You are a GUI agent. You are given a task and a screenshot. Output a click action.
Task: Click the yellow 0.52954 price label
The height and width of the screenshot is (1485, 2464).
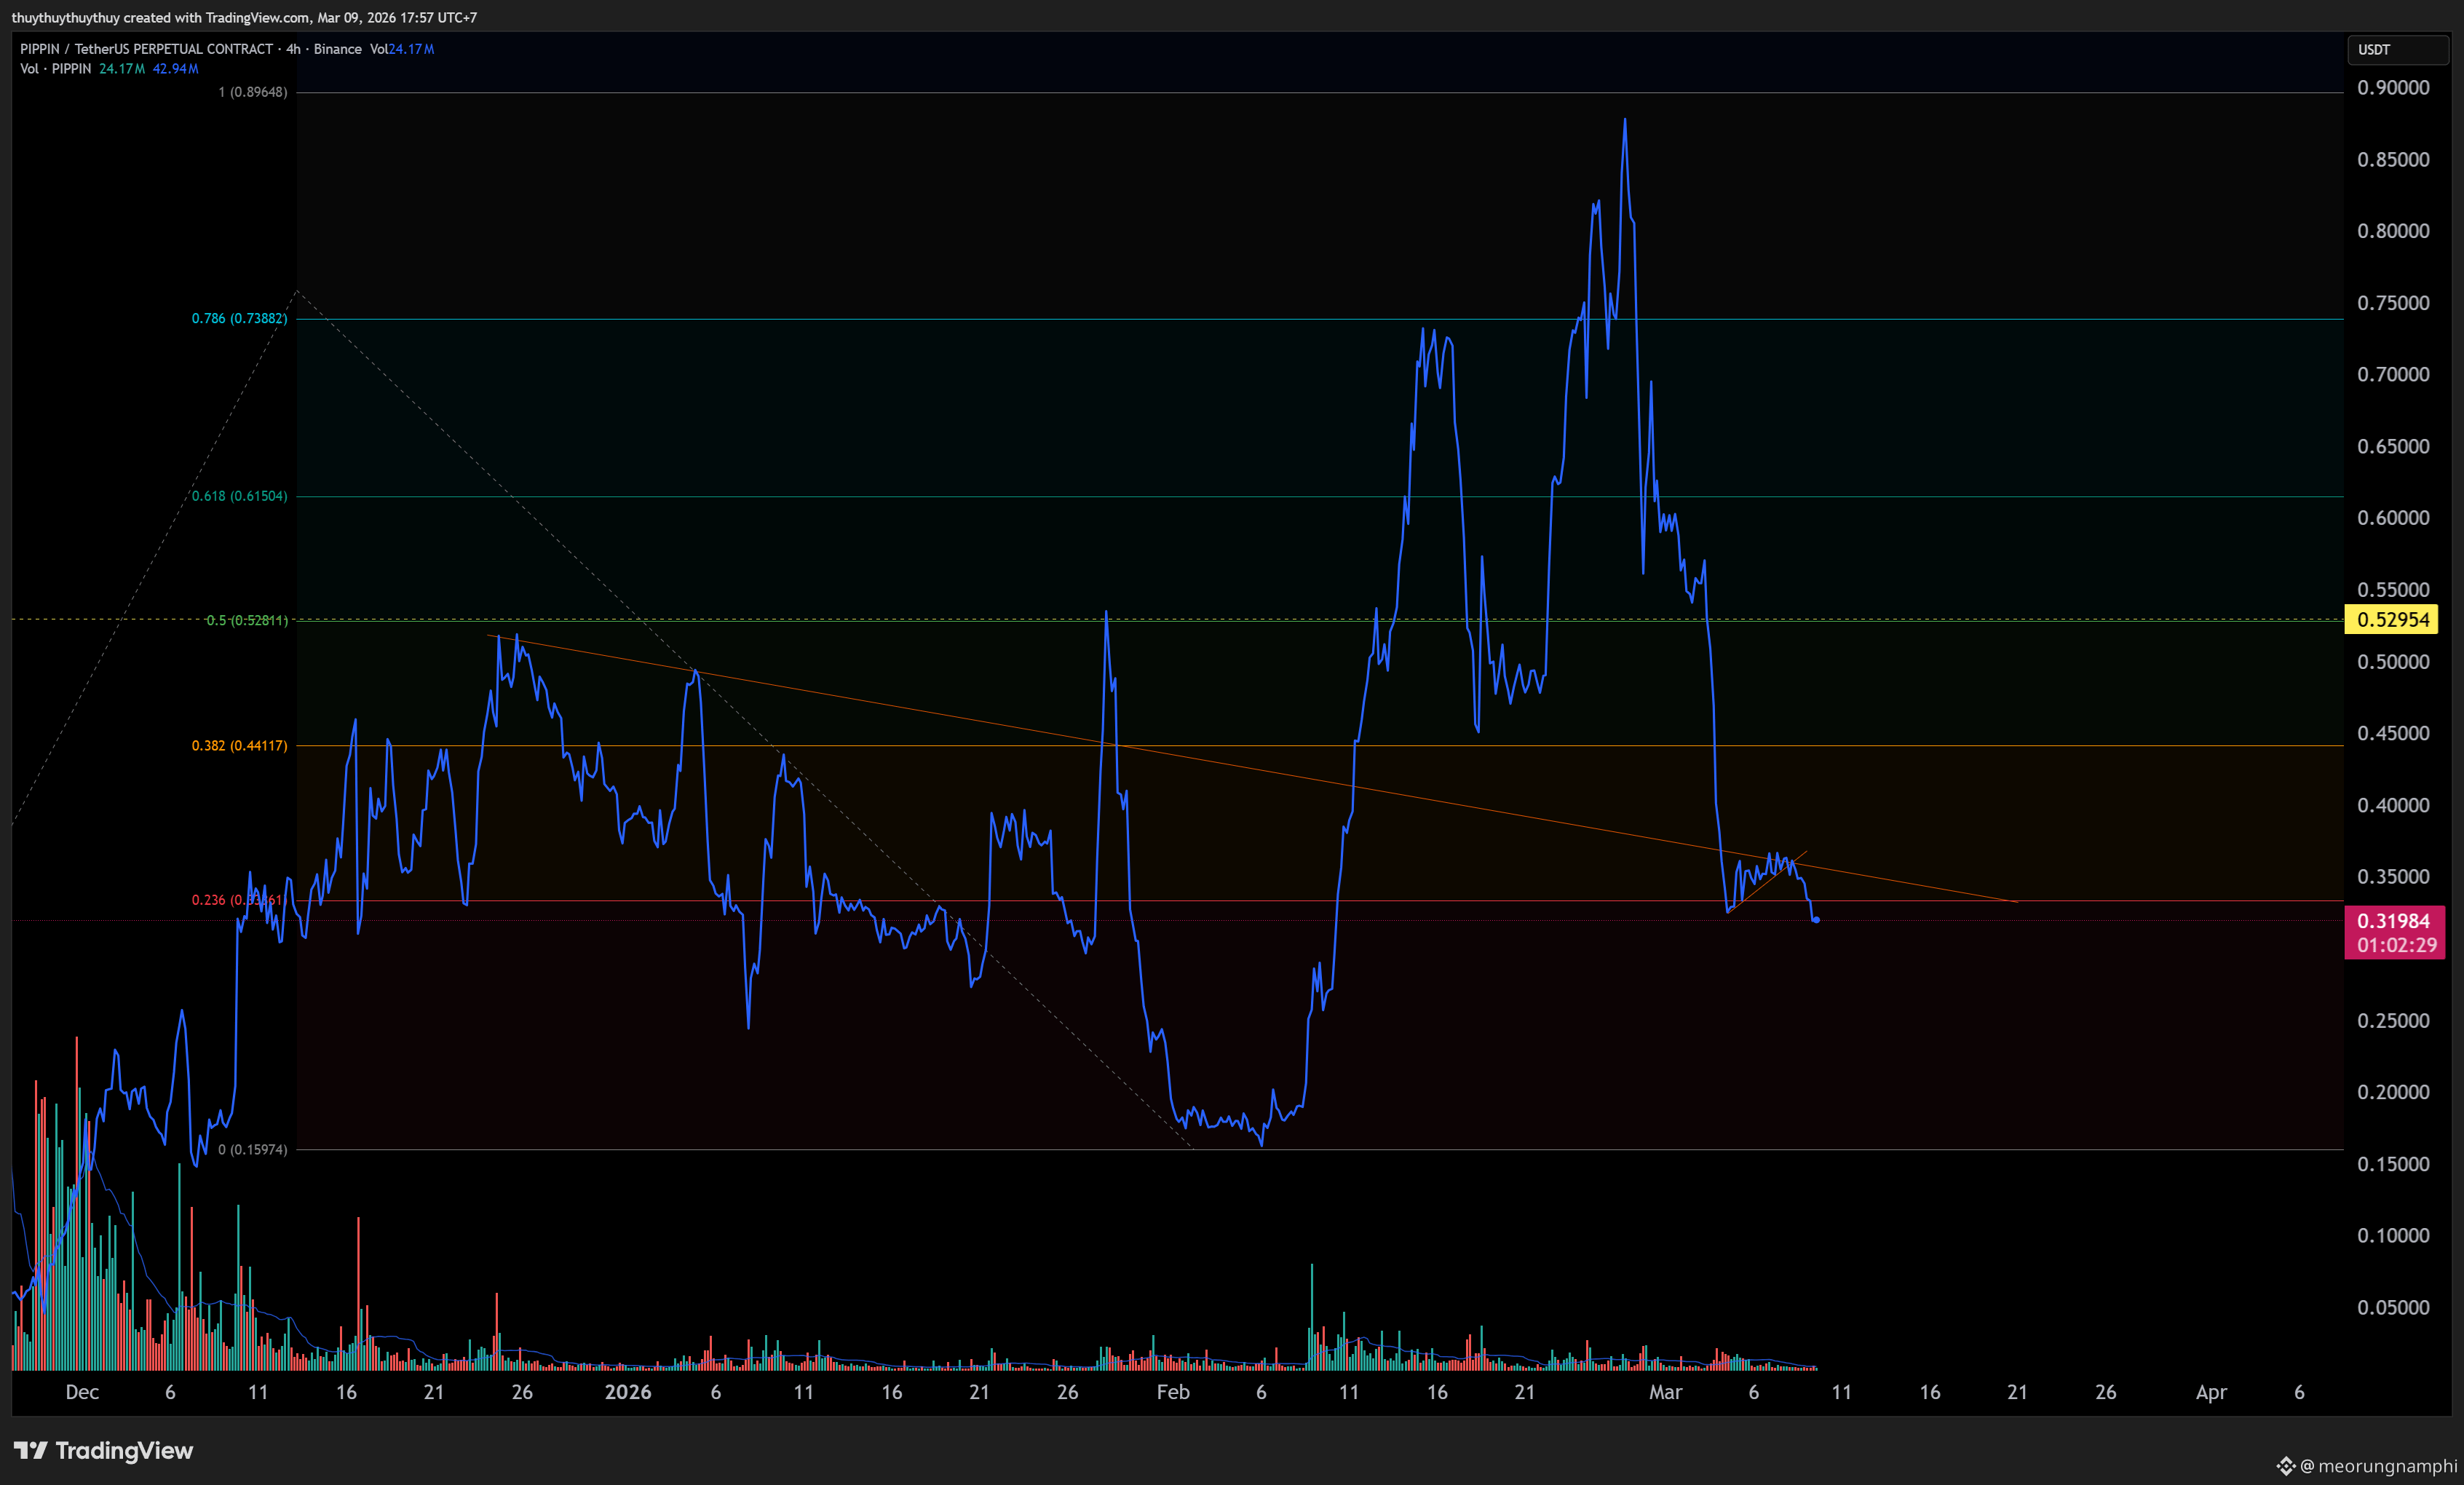2392,619
